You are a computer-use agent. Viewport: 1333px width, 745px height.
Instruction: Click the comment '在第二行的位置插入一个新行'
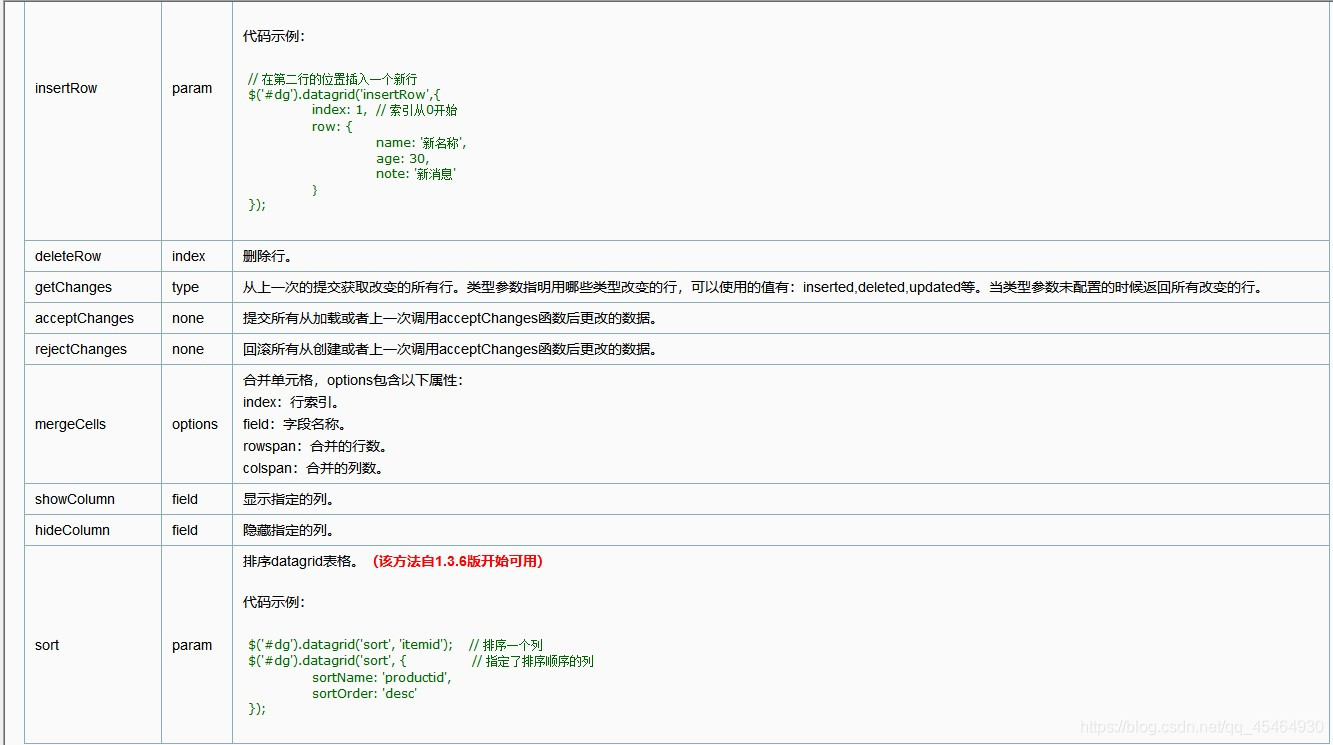(333, 79)
